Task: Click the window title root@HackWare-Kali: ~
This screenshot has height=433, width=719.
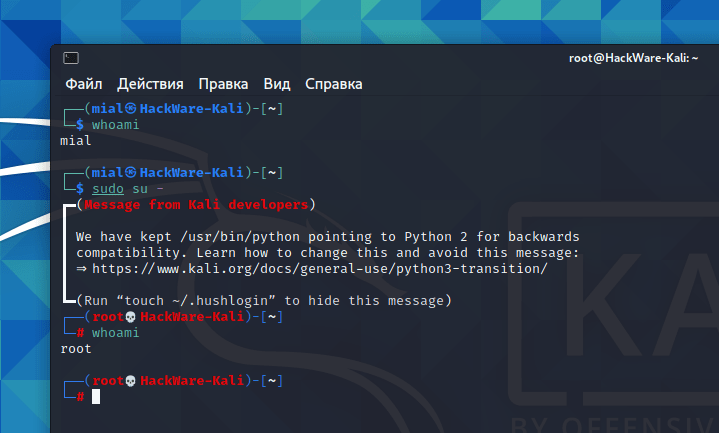Action: tap(633, 58)
